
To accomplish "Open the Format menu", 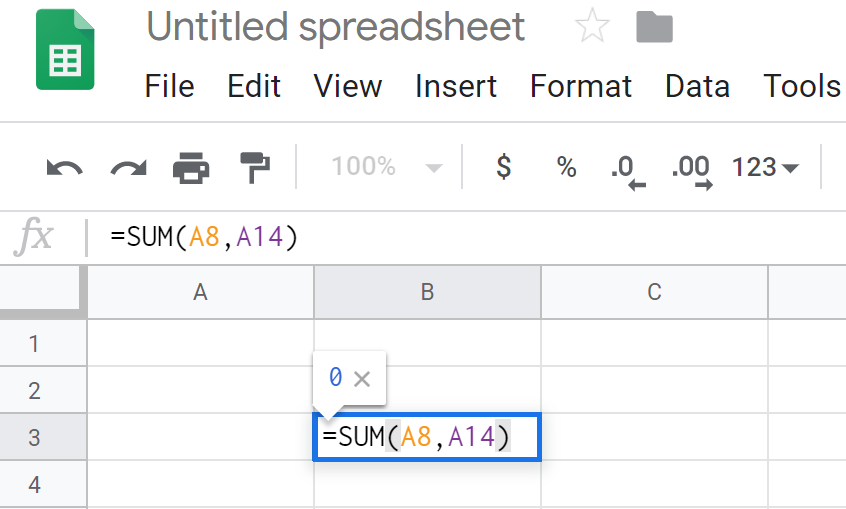I will point(581,86).
